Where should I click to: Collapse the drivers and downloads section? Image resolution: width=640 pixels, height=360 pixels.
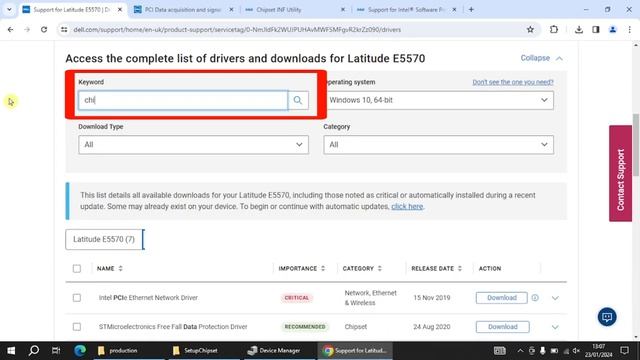(x=542, y=58)
